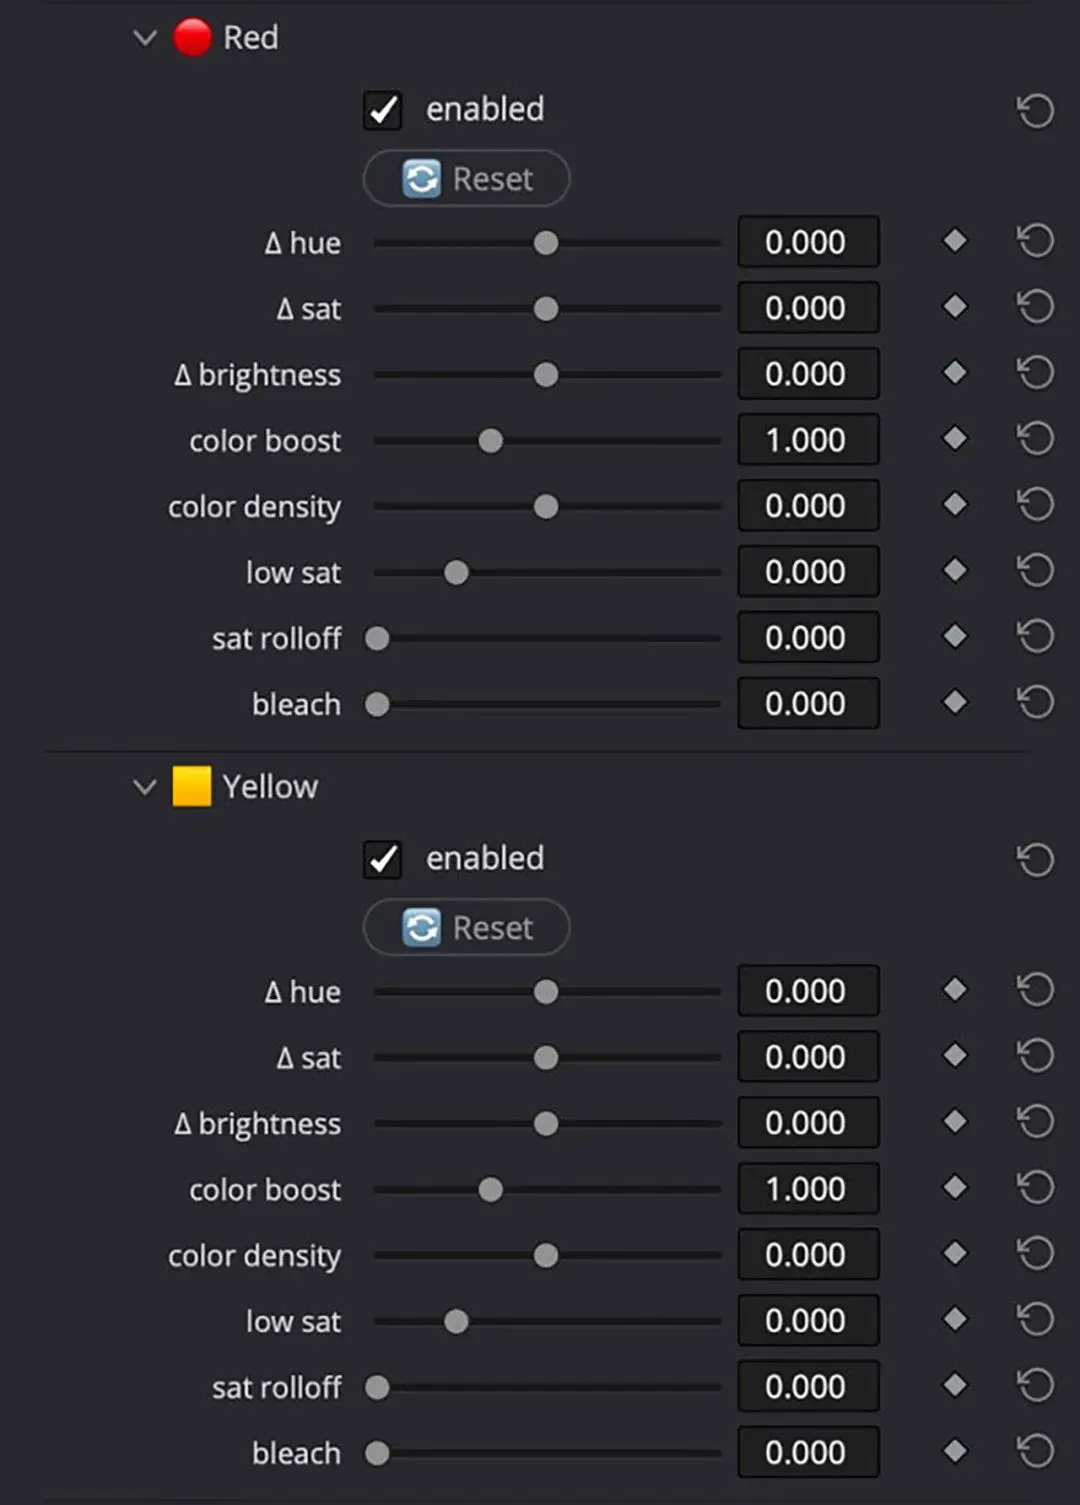Click the Red color boost value field
Viewport: 1080px width, 1505px height.
click(x=808, y=440)
